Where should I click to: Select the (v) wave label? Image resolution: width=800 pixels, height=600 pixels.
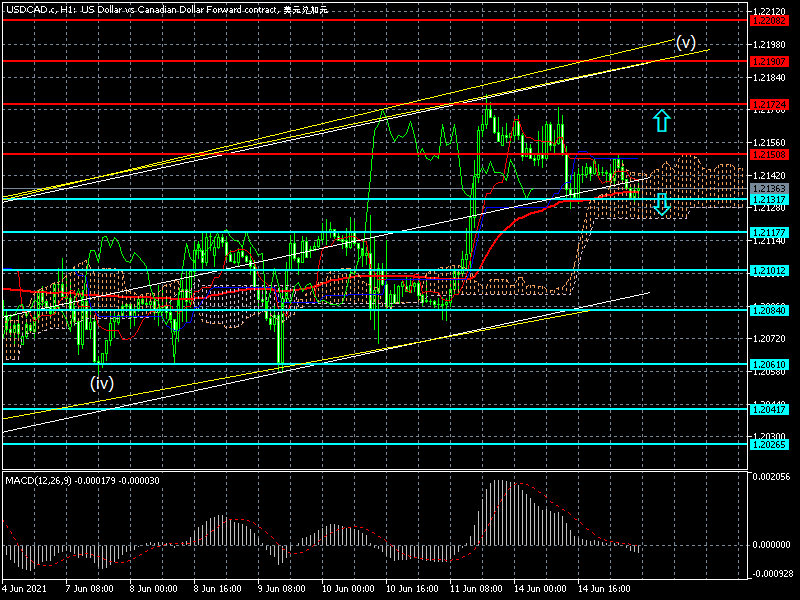[685, 42]
